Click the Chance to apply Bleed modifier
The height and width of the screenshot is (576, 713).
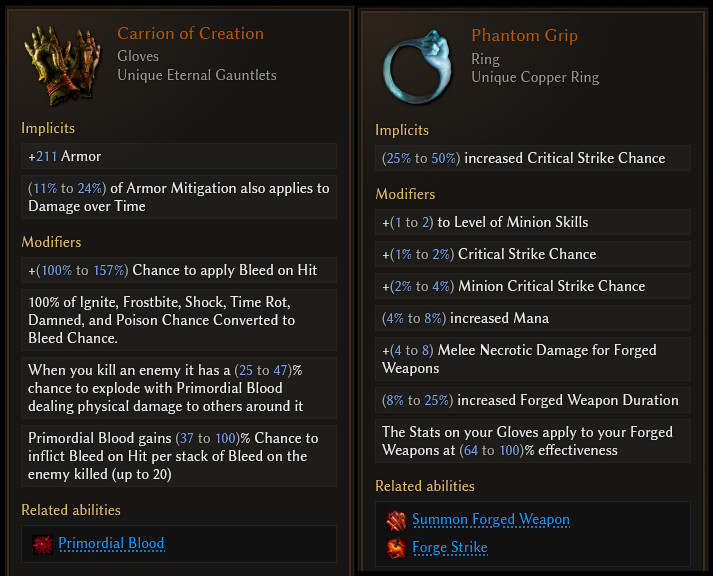point(179,270)
